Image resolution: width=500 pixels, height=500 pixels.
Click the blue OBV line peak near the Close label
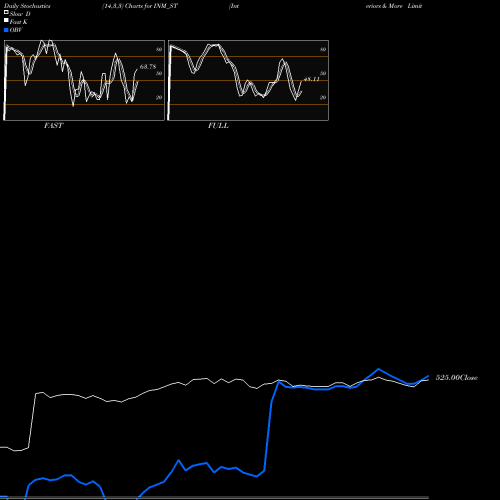point(378,369)
